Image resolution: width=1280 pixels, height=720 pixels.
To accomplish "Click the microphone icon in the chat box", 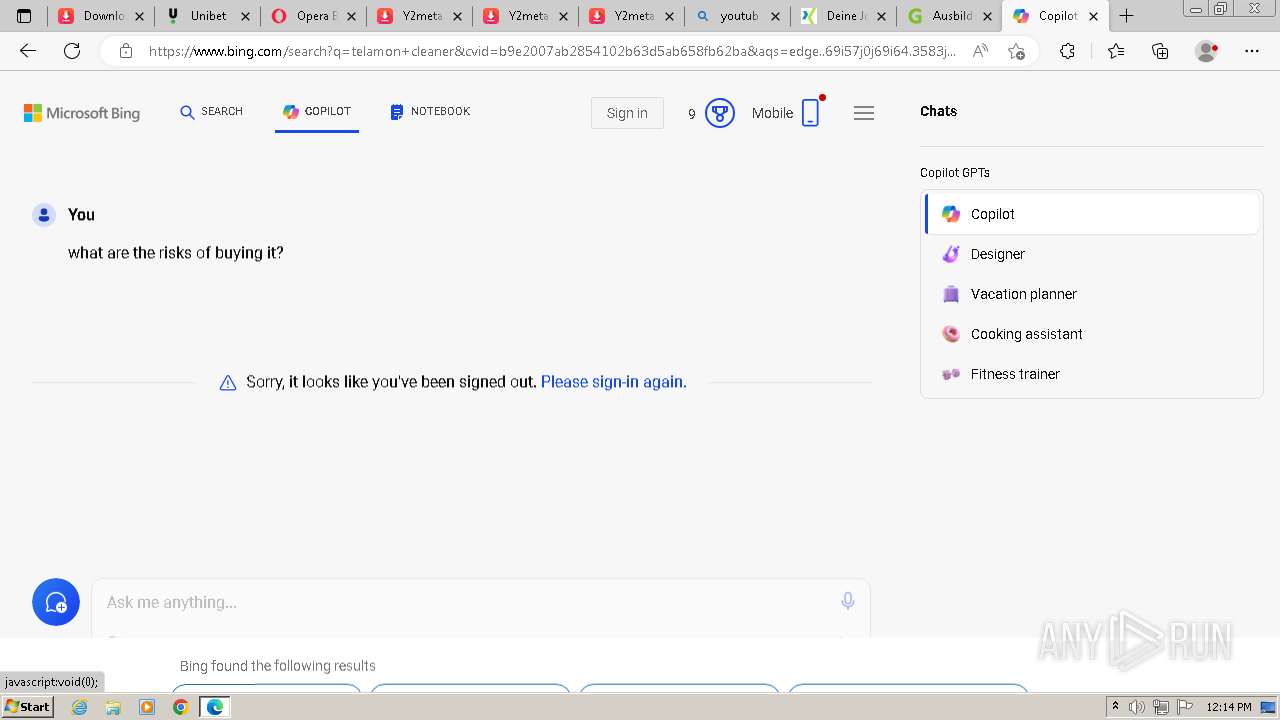I will pos(848,601).
